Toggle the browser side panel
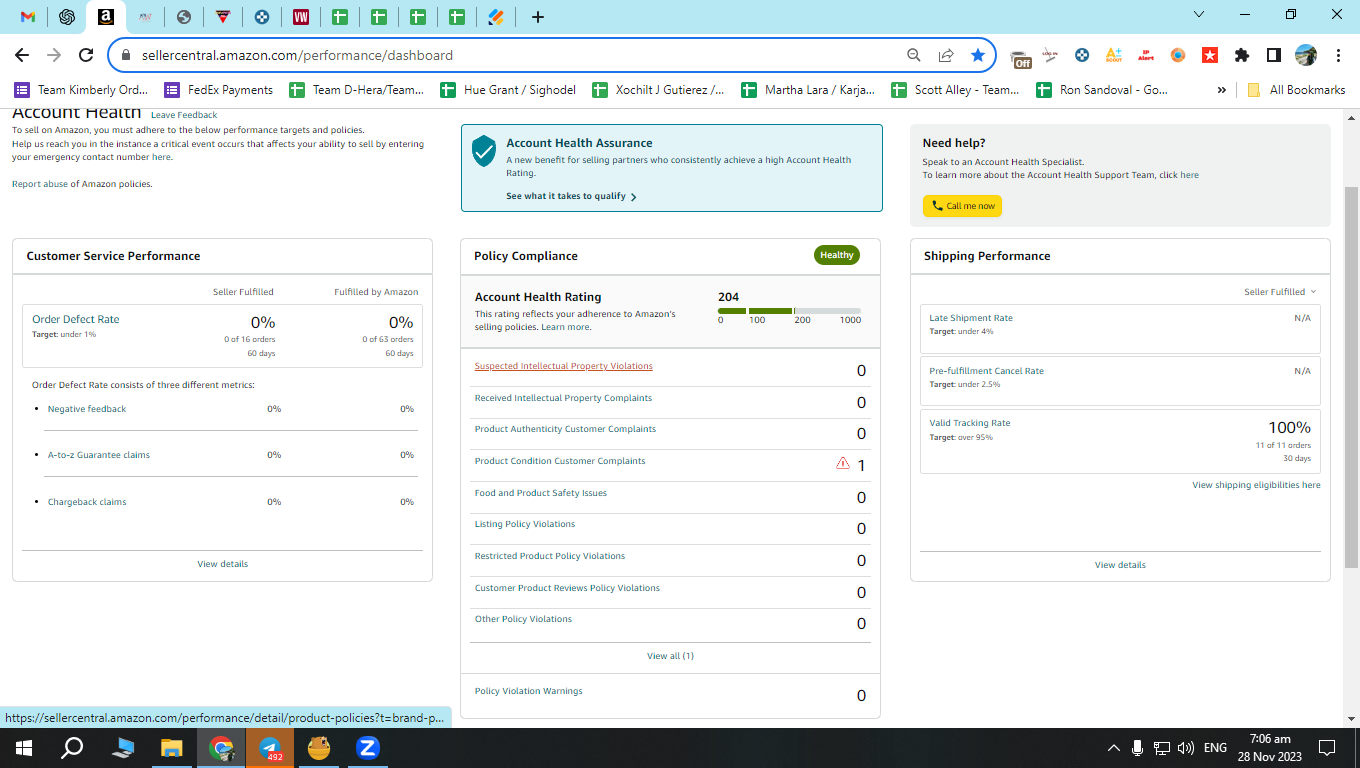This screenshot has width=1360, height=768. click(x=1274, y=56)
